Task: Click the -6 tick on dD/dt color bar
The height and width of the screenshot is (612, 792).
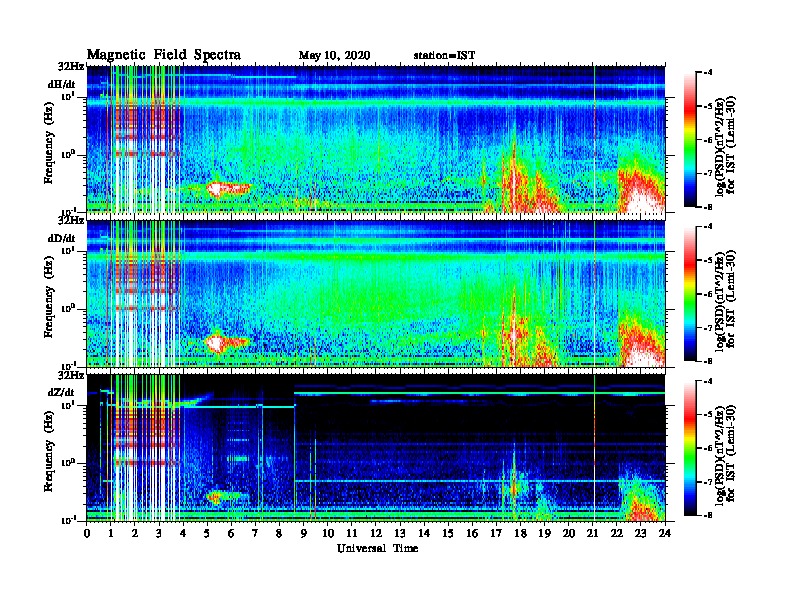Action: pos(708,294)
